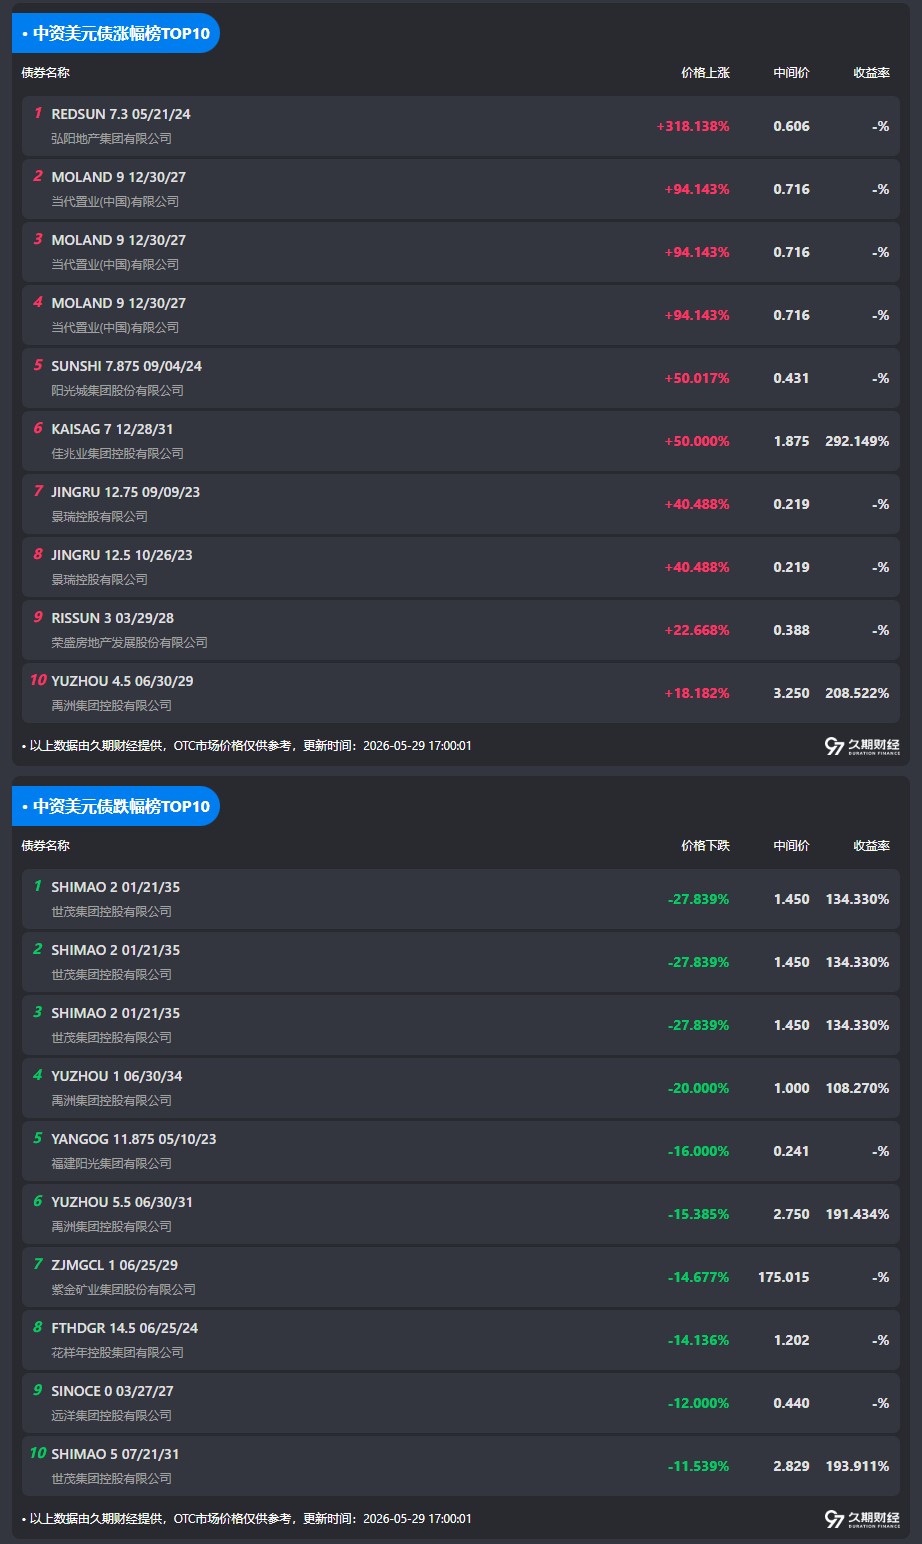Click the 0.606 mid price
Image resolution: width=922 pixels, height=1544 pixels.
pos(791,127)
